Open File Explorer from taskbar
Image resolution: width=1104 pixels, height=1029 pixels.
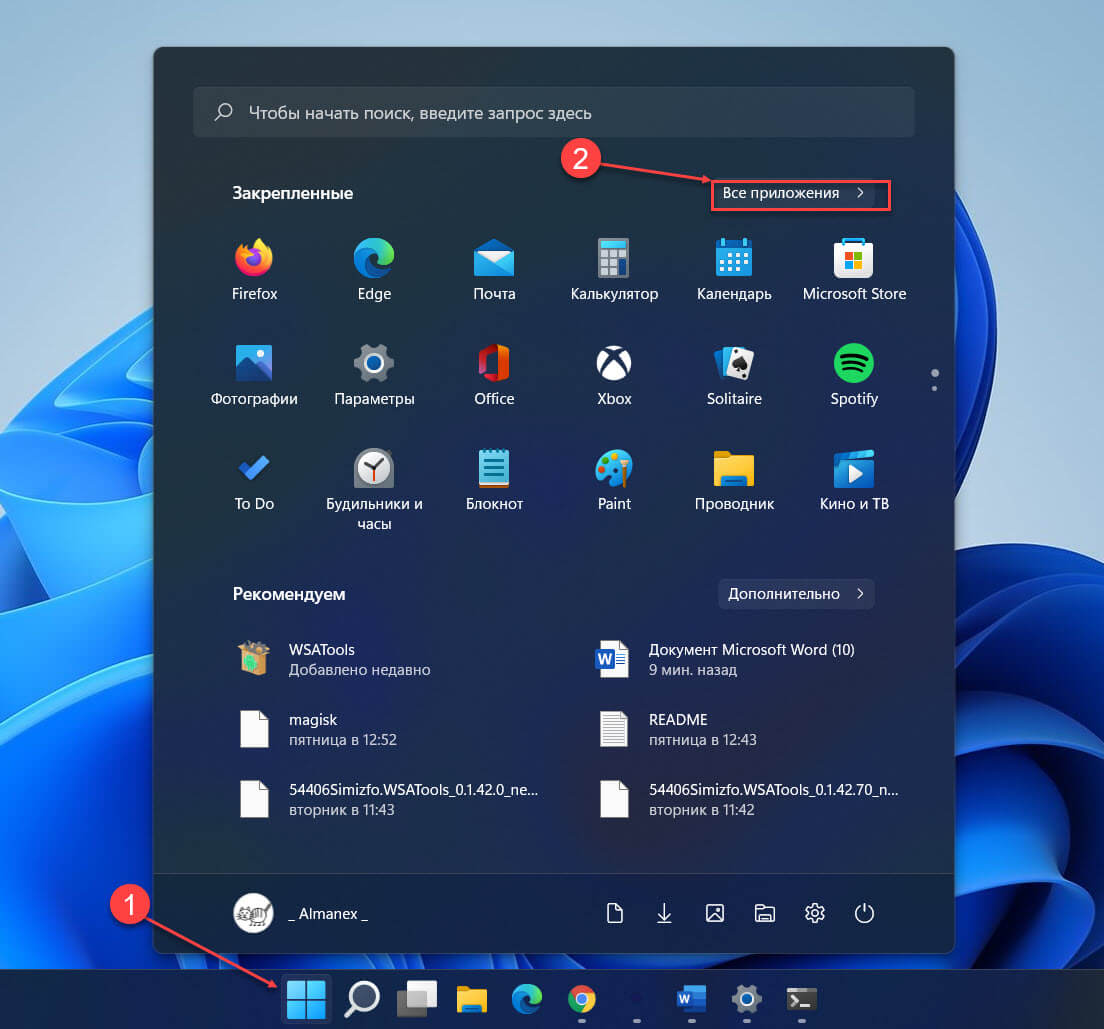point(472,999)
